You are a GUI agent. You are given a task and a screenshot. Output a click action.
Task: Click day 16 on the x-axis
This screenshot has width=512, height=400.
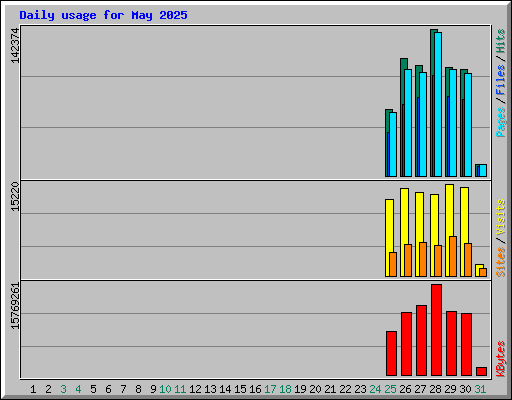255,389
